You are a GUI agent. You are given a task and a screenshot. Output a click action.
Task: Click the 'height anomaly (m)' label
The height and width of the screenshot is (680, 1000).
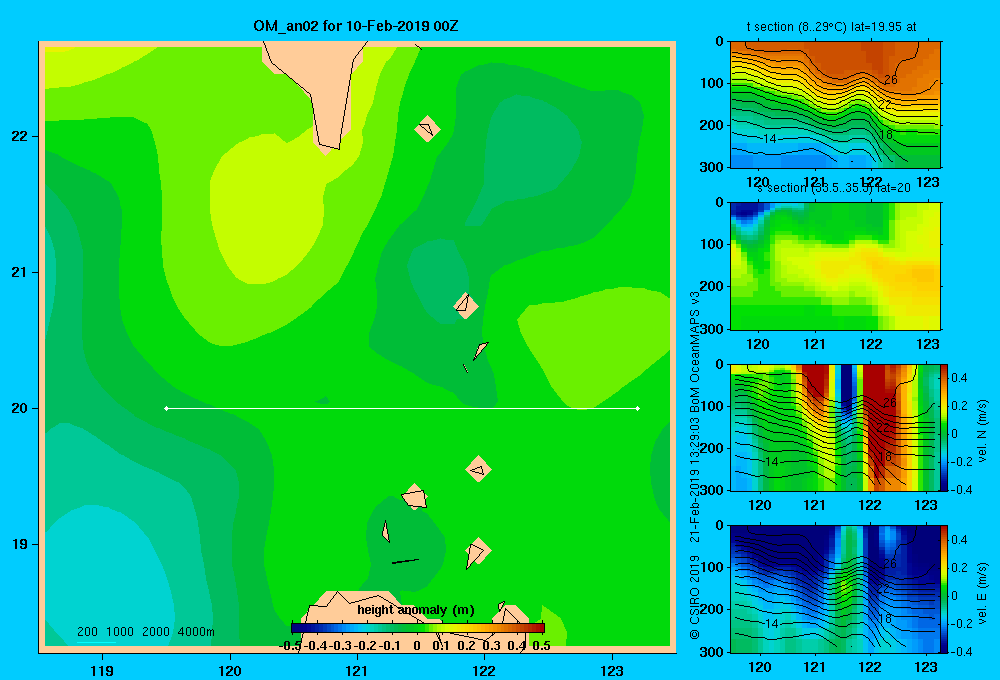(416, 610)
